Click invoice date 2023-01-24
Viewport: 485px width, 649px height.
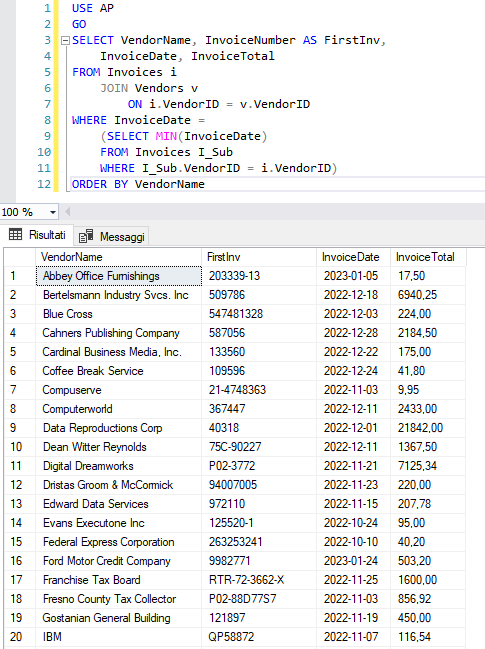pyautogui.click(x=353, y=562)
